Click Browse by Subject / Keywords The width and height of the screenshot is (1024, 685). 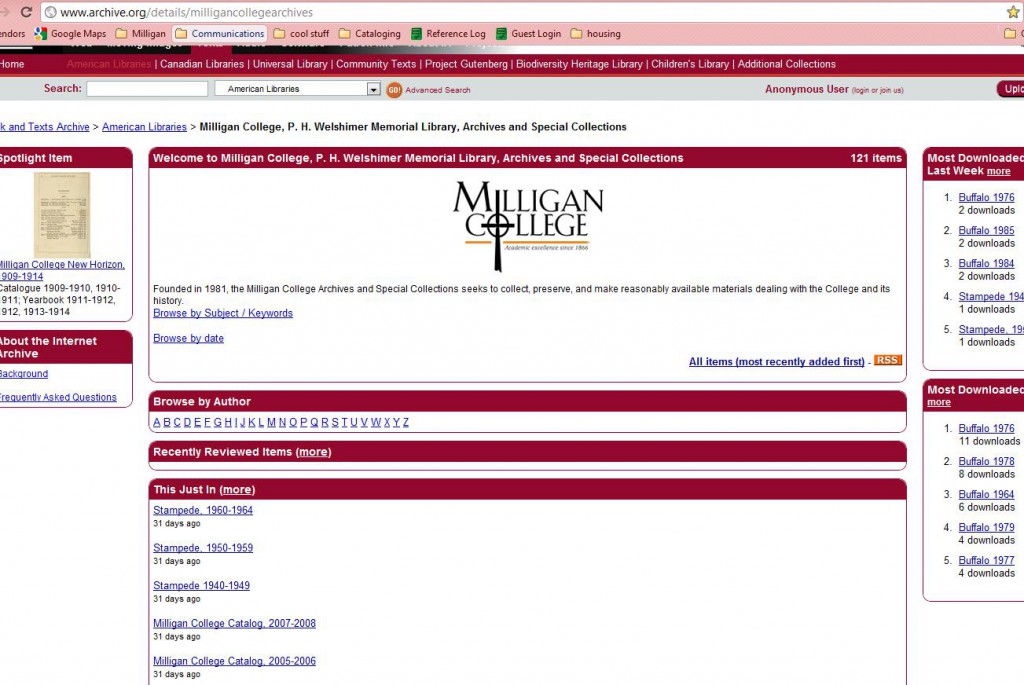click(x=222, y=313)
